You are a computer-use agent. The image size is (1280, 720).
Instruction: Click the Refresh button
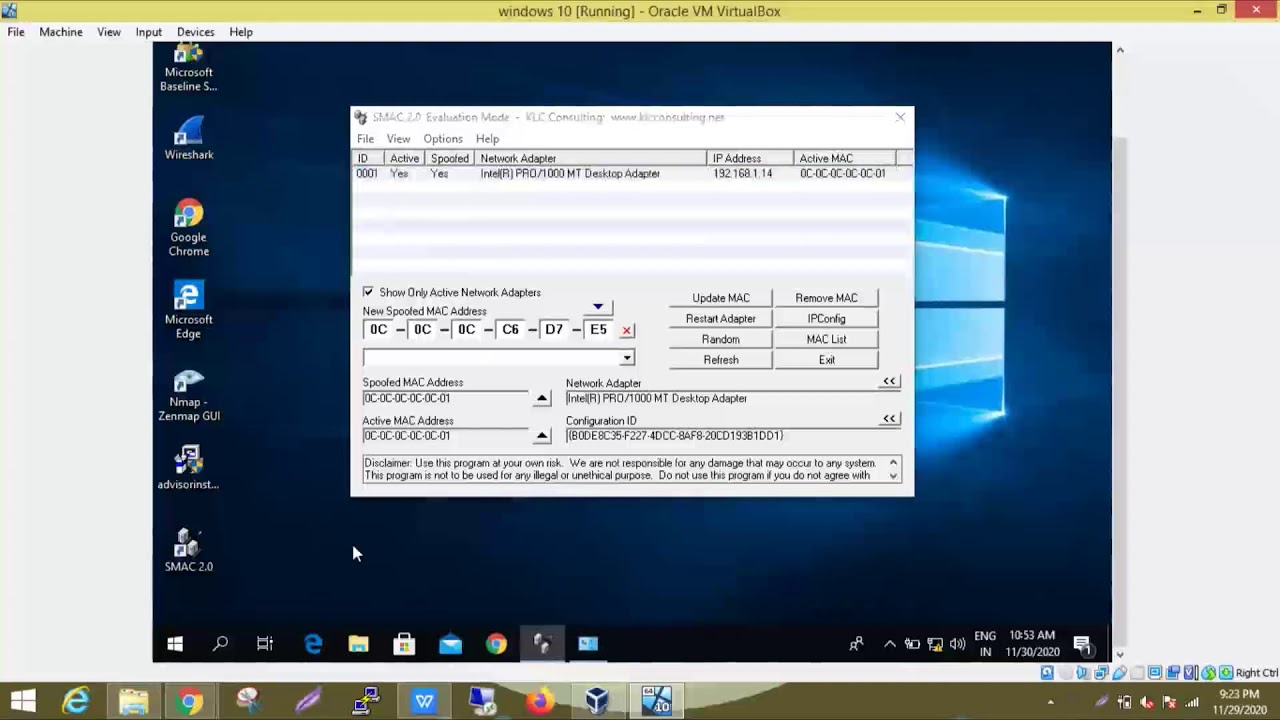tap(721, 360)
